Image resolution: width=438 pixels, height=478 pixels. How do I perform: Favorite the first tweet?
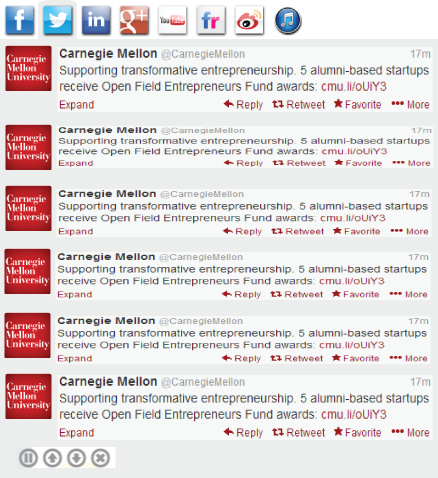click(357, 105)
